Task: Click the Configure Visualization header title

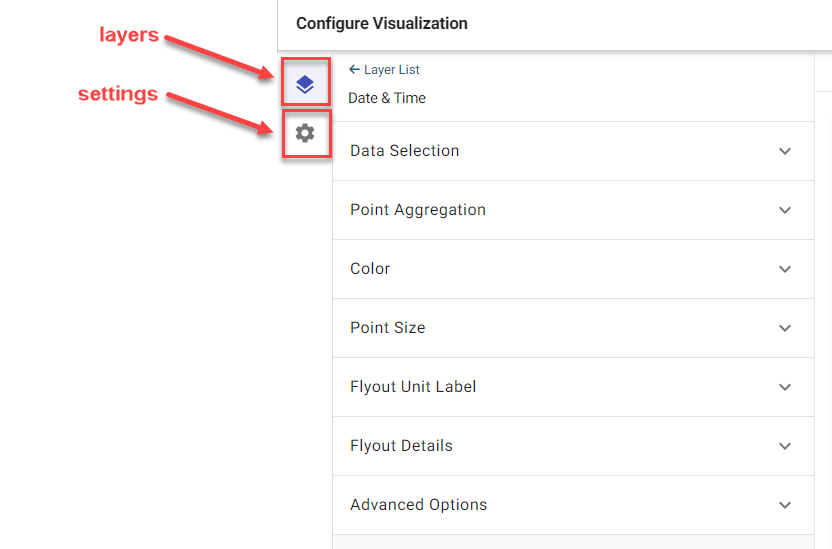Action: click(x=382, y=23)
